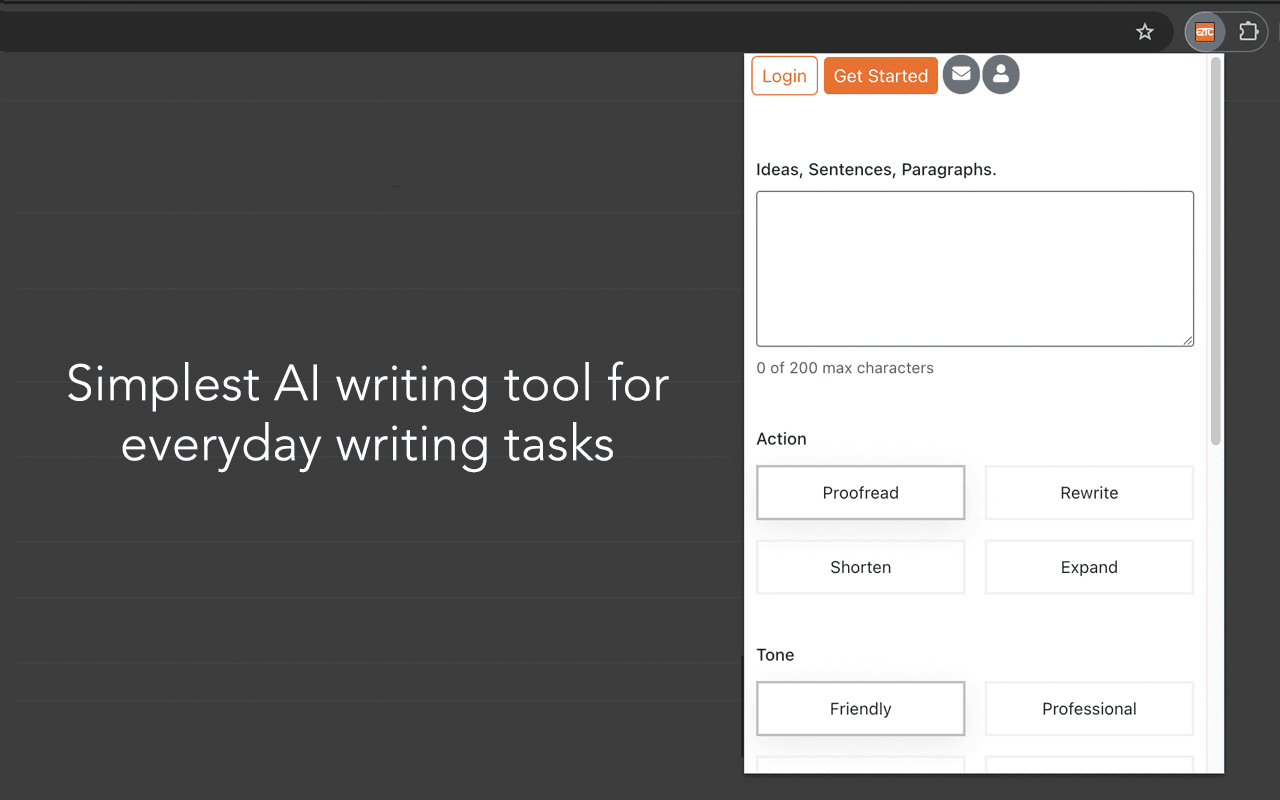
Task: Click the envelope contact icon
Action: pos(961,75)
